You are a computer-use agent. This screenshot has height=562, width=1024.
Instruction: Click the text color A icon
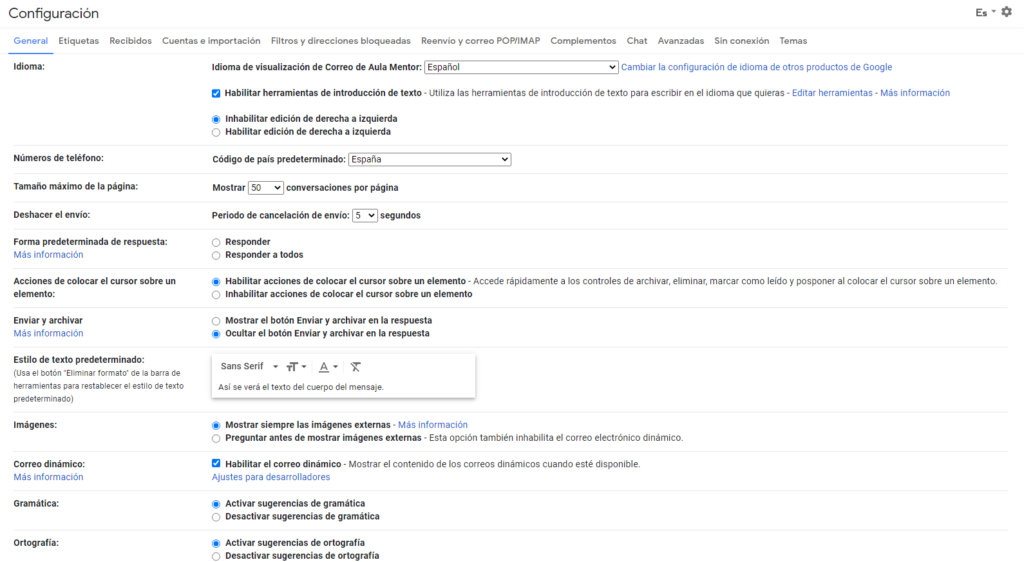pos(328,367)
